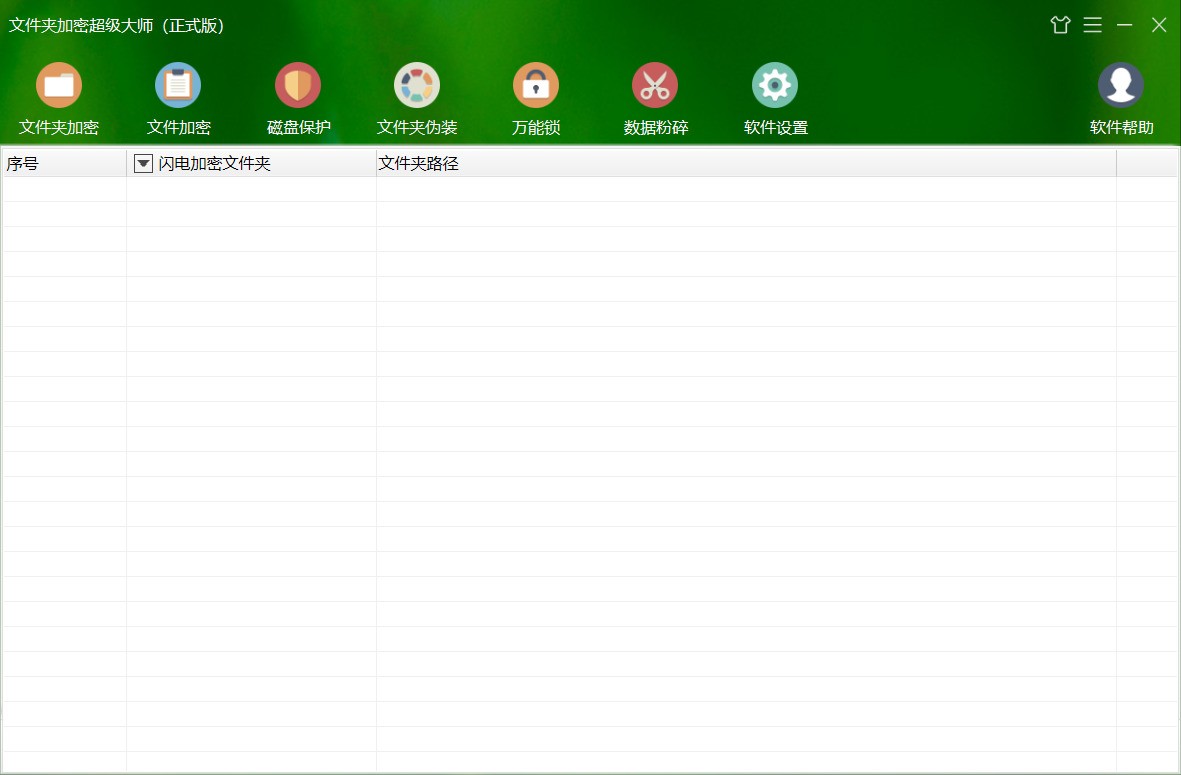1181x775 pixels.
Task: Click the blank rightmost column header
Action: click(1146, 164)
